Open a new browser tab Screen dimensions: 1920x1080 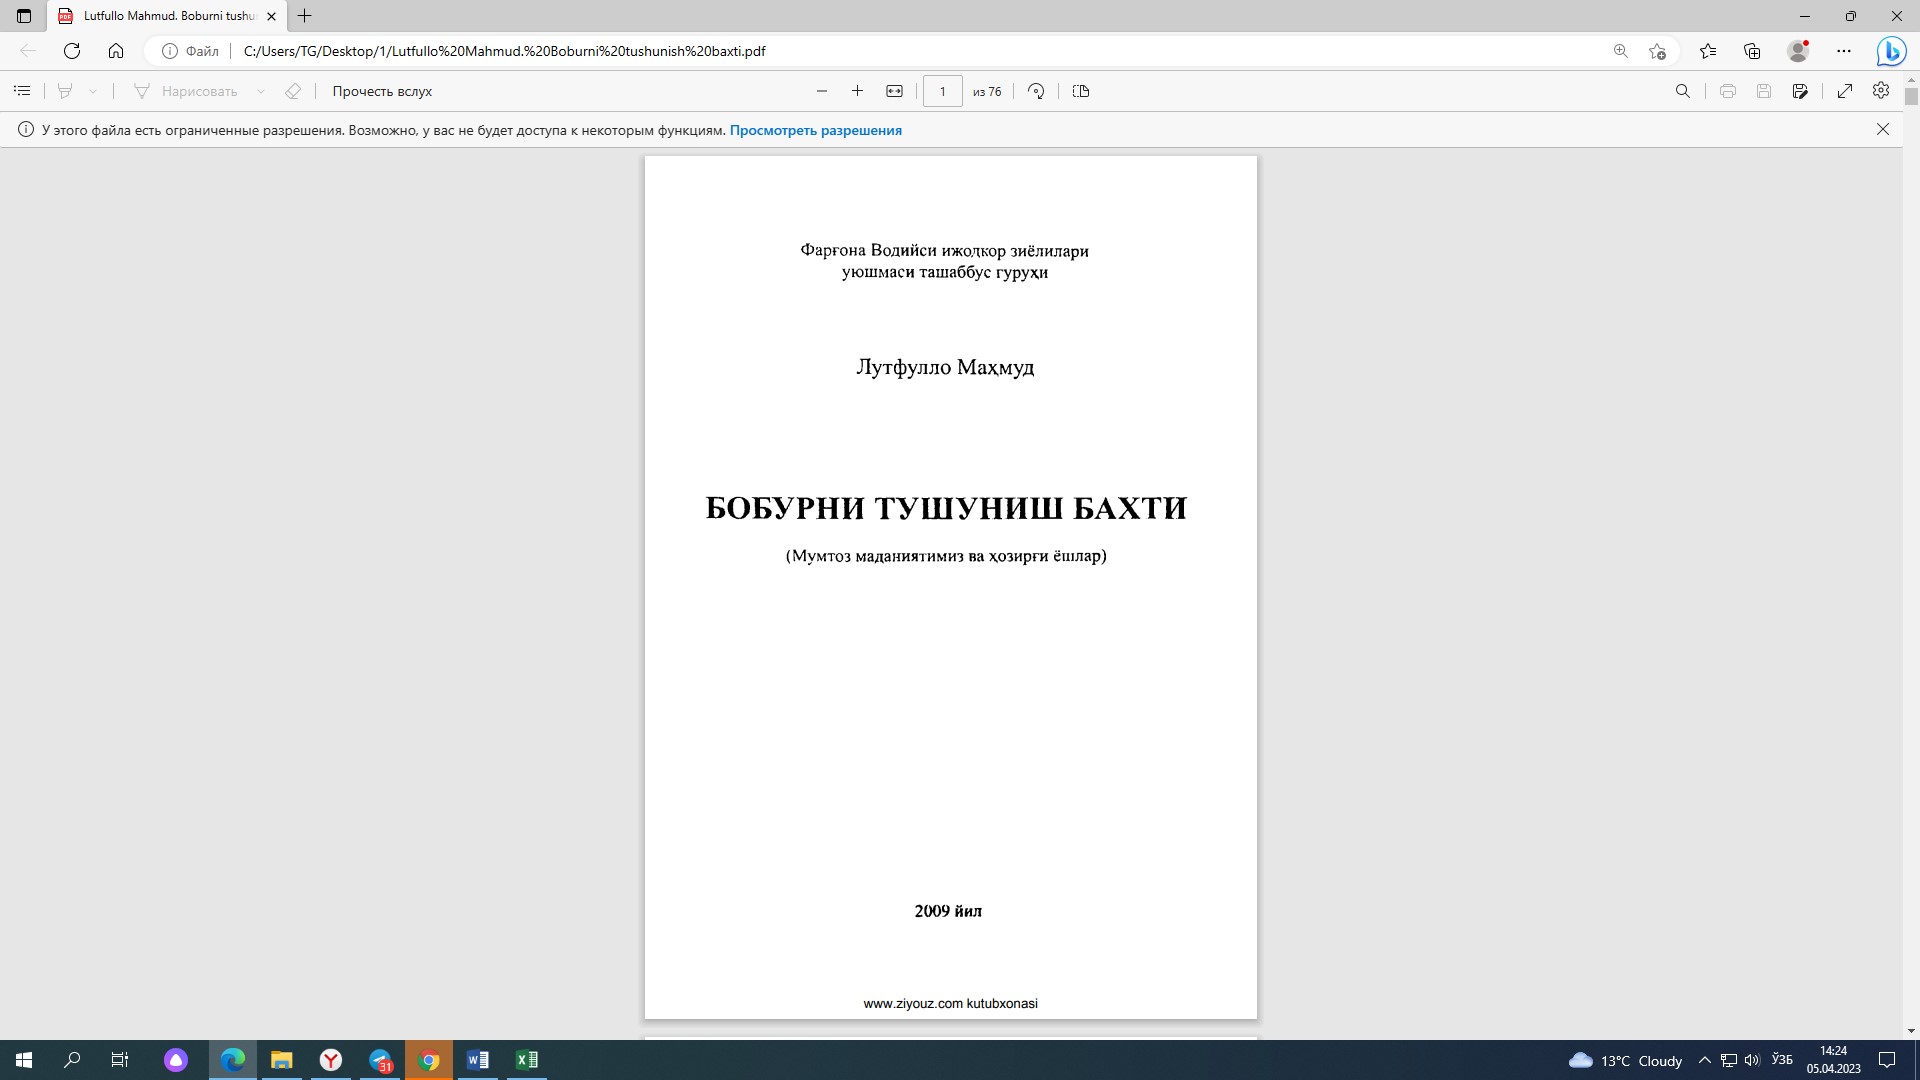[305, 16]
